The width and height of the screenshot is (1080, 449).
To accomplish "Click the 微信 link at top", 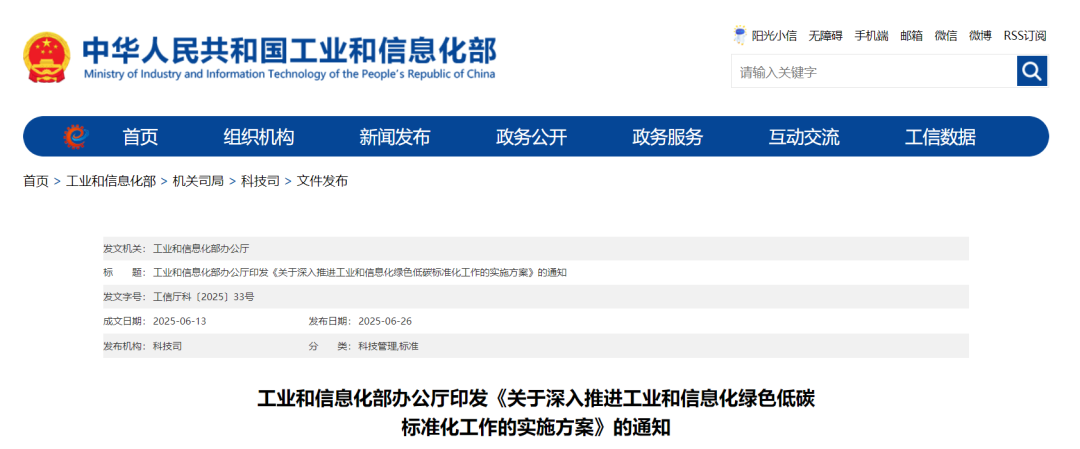I will click(946, 36).
